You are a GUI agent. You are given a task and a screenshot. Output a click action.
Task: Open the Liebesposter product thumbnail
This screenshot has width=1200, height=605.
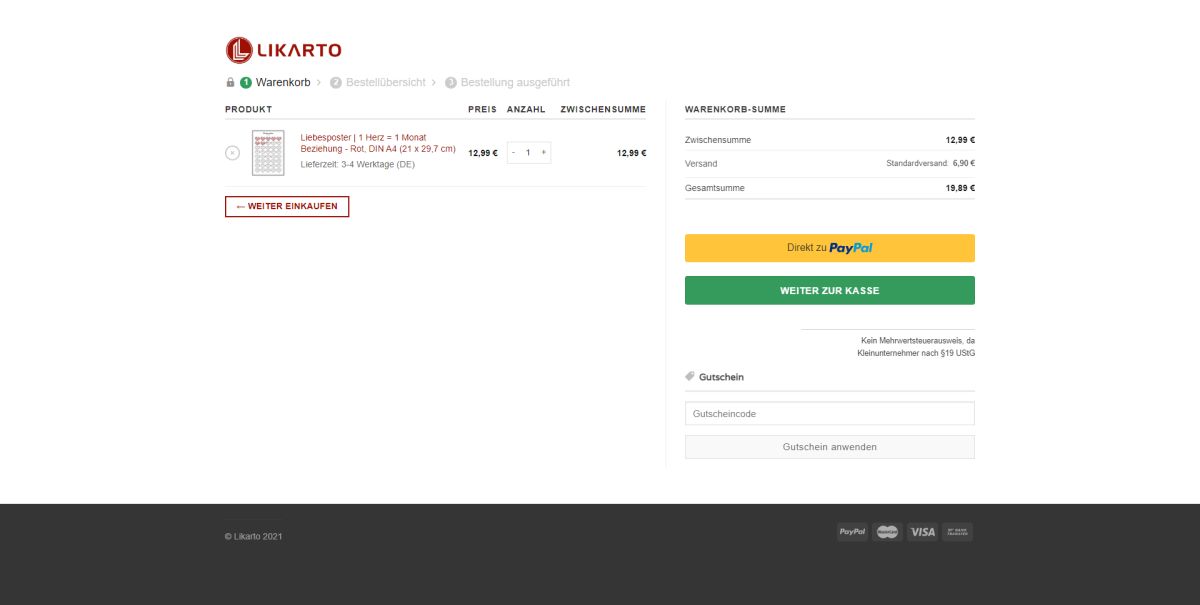[268, 153]
